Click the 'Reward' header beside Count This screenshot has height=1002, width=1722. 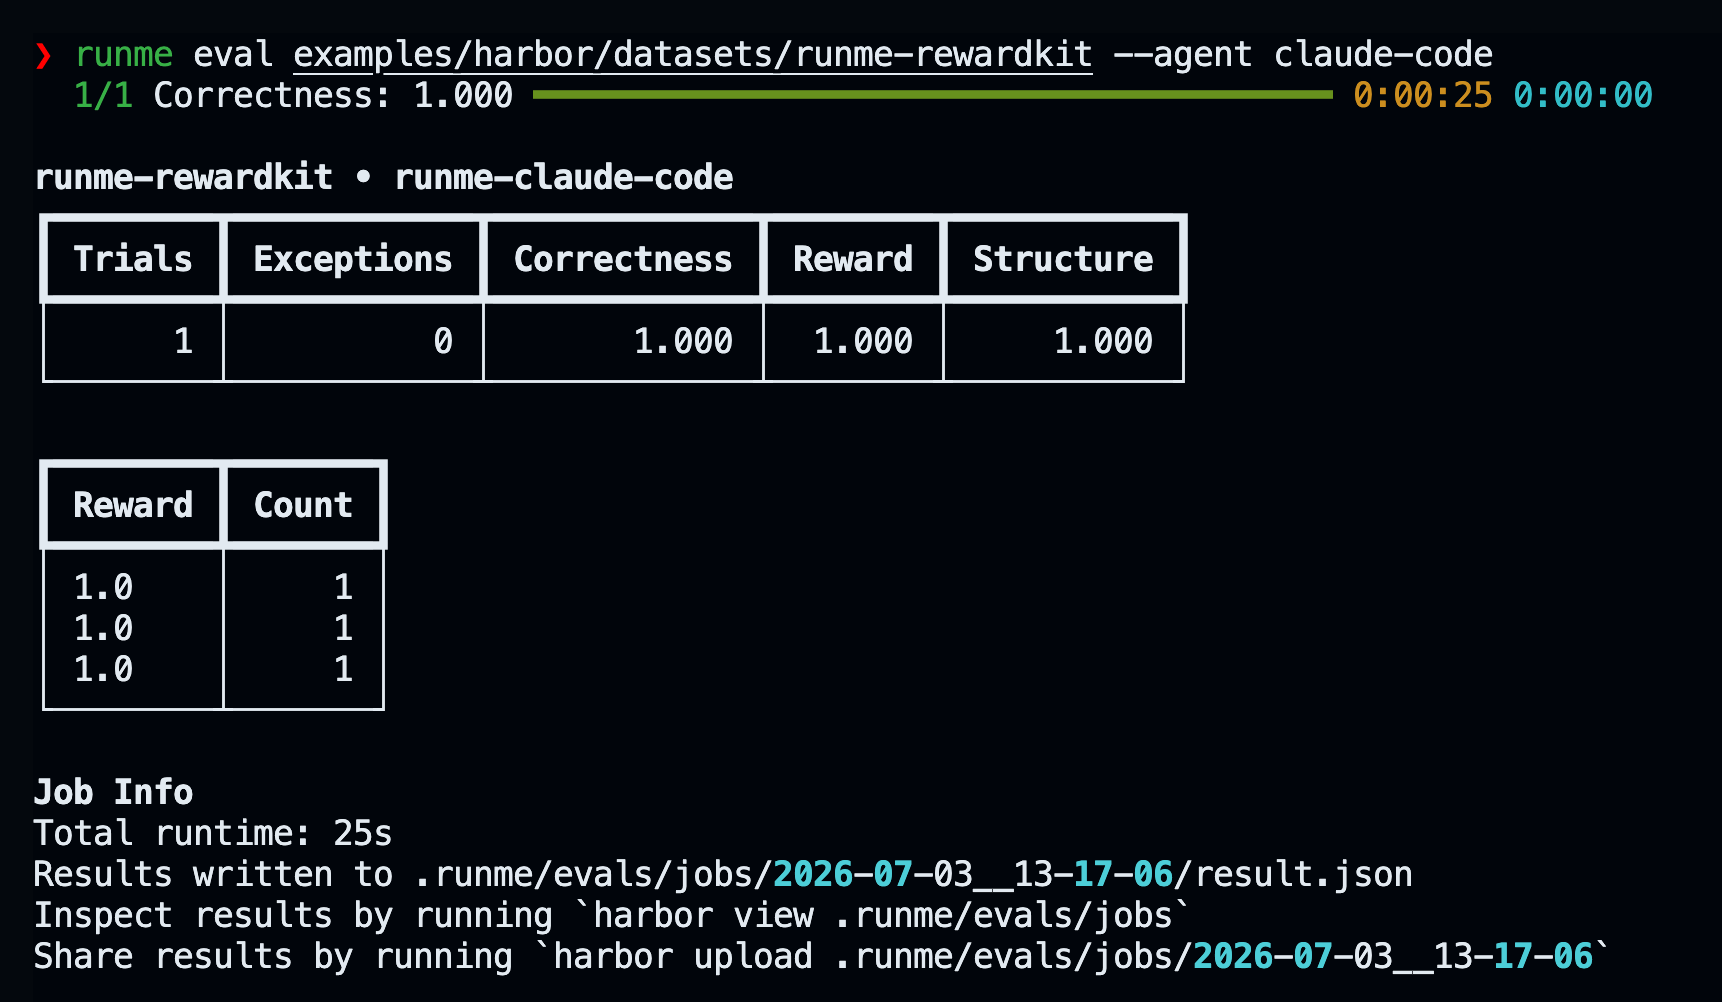click(133, 505)
